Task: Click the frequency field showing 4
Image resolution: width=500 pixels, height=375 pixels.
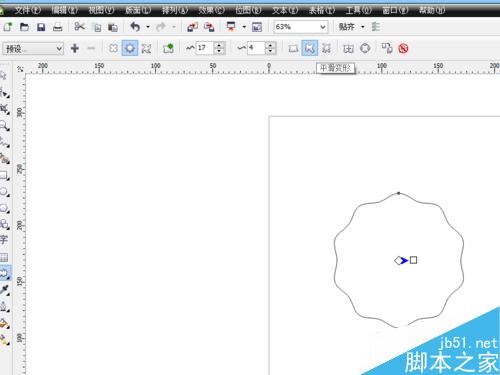Action: pyautogui.click(x=257, y=48)
